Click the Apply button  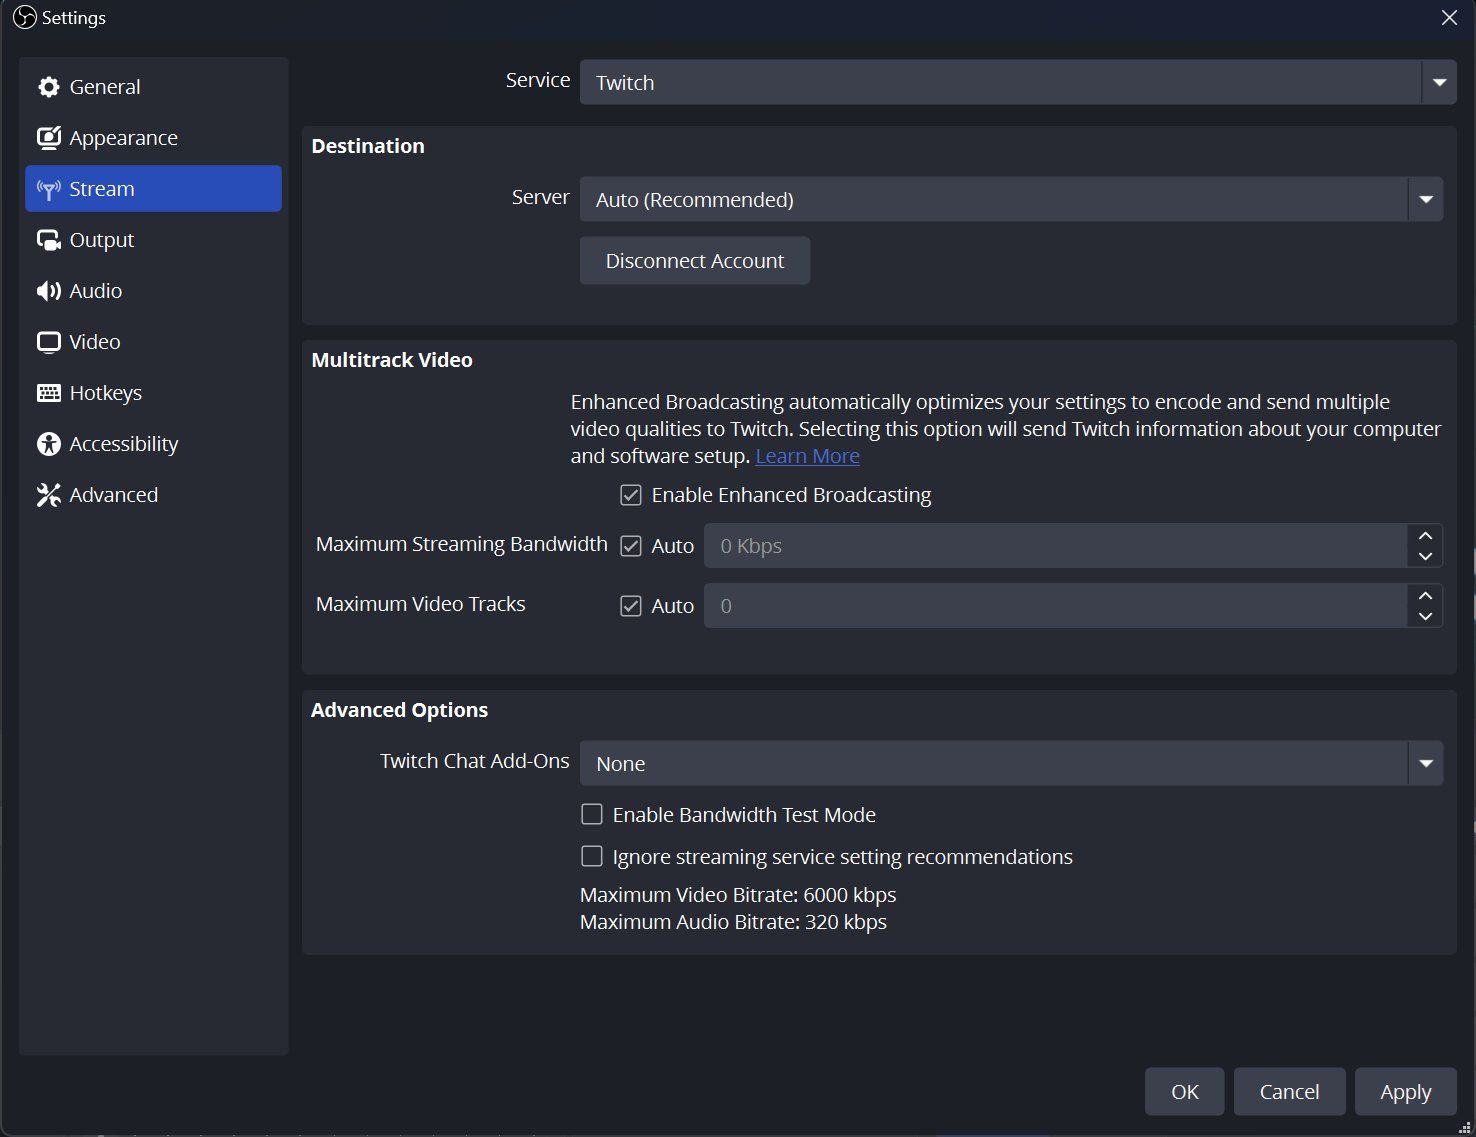[x=1405, y=1091]
